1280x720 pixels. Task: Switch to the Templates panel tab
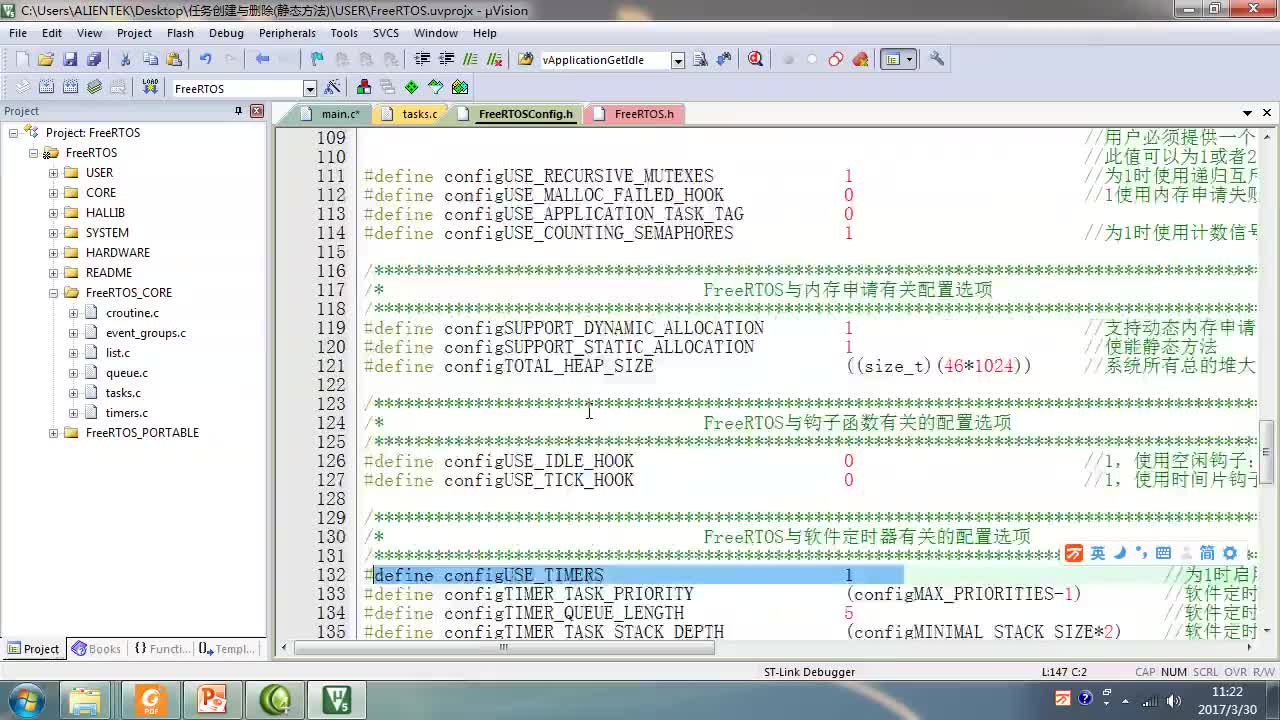pos(227,649)
